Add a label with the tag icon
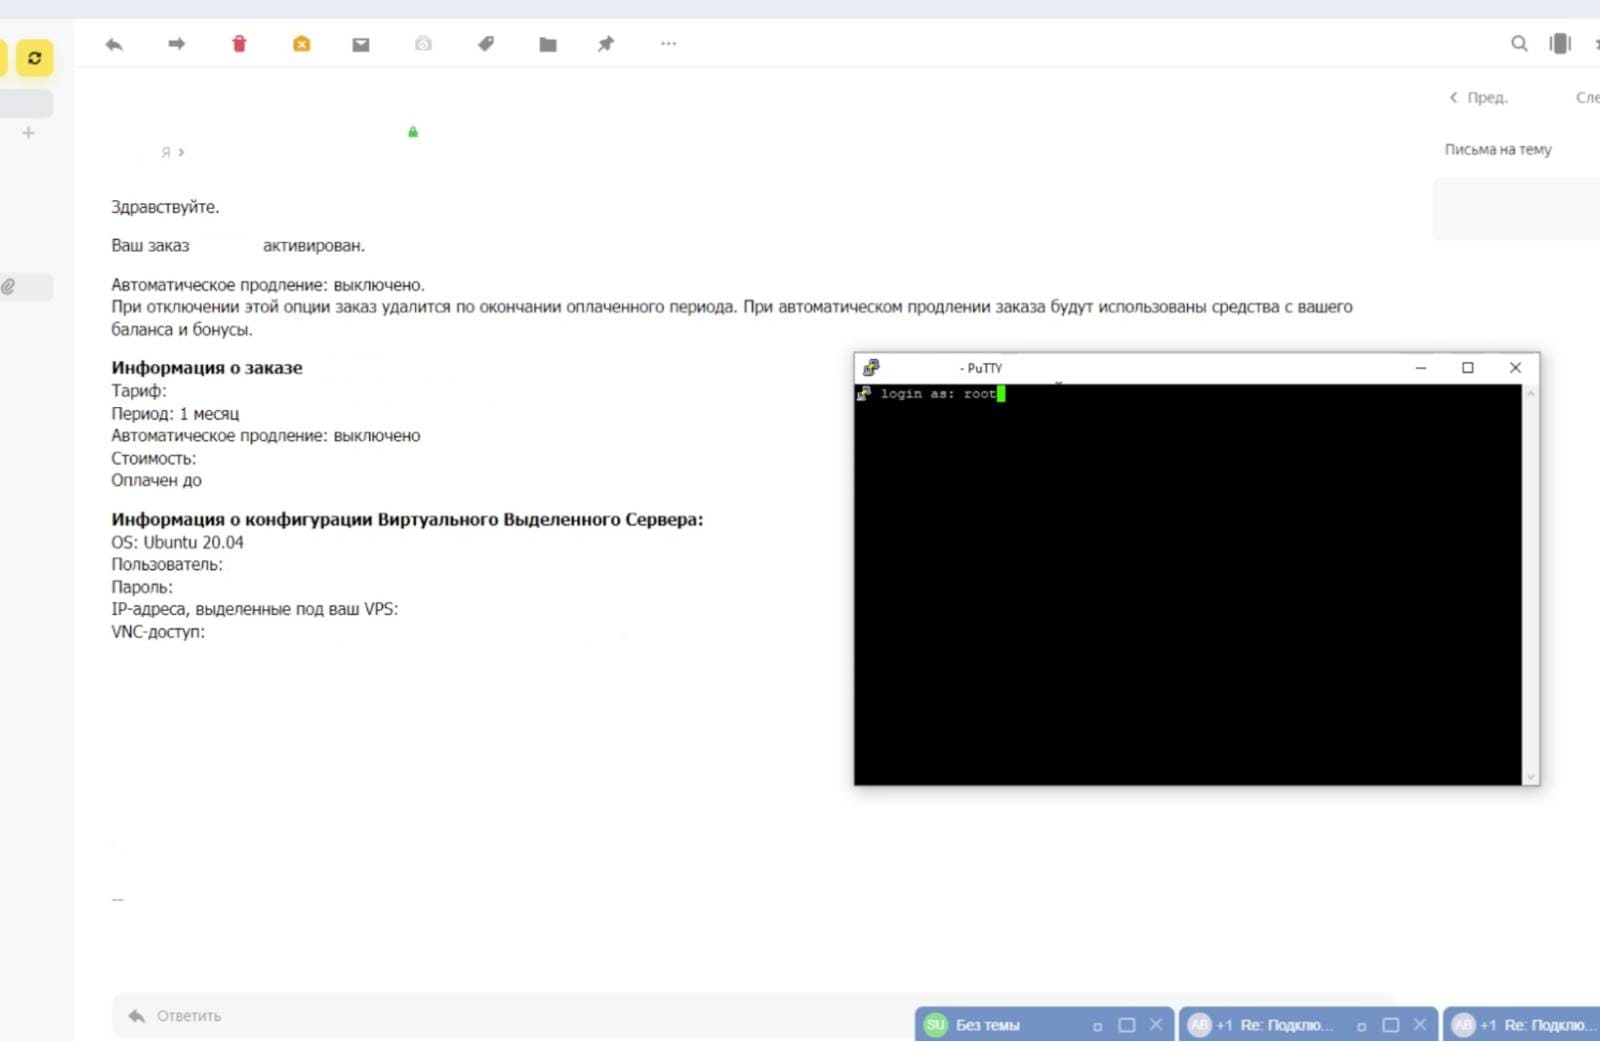The width and height of the screenshot is (1600, 1042). (486, 44)
